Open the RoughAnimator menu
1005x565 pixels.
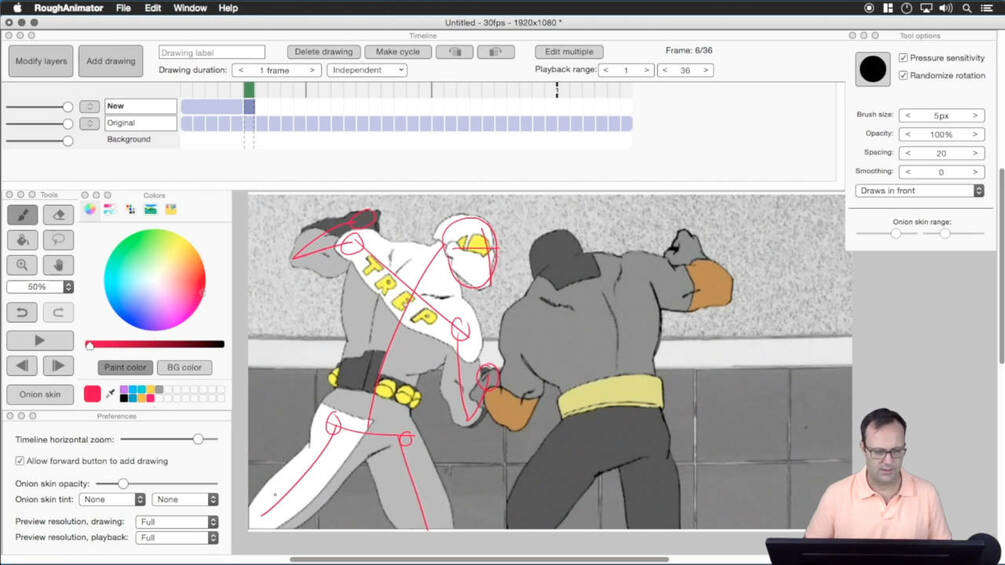click(x=69, y=8)
